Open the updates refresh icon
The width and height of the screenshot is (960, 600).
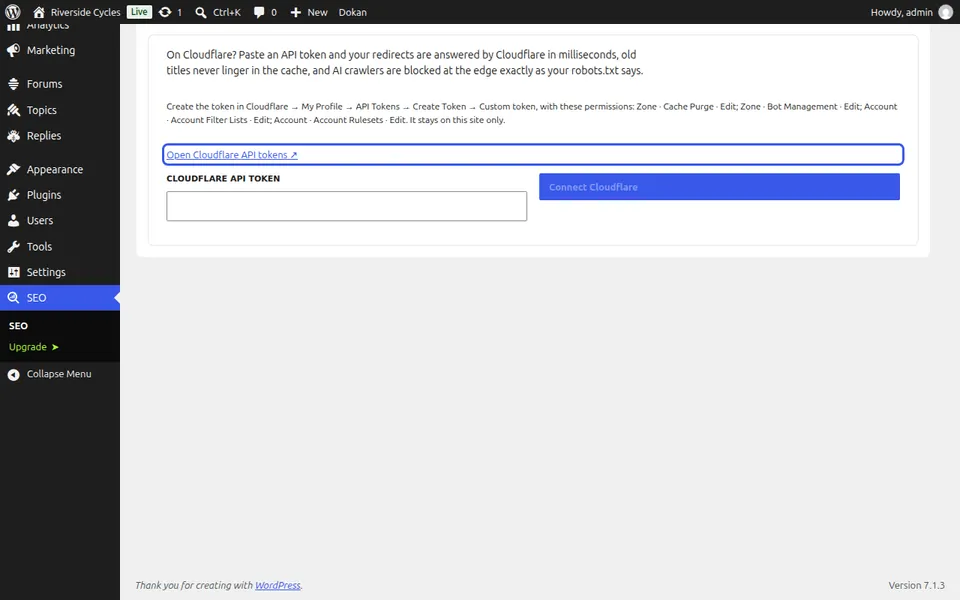point(165,12)
